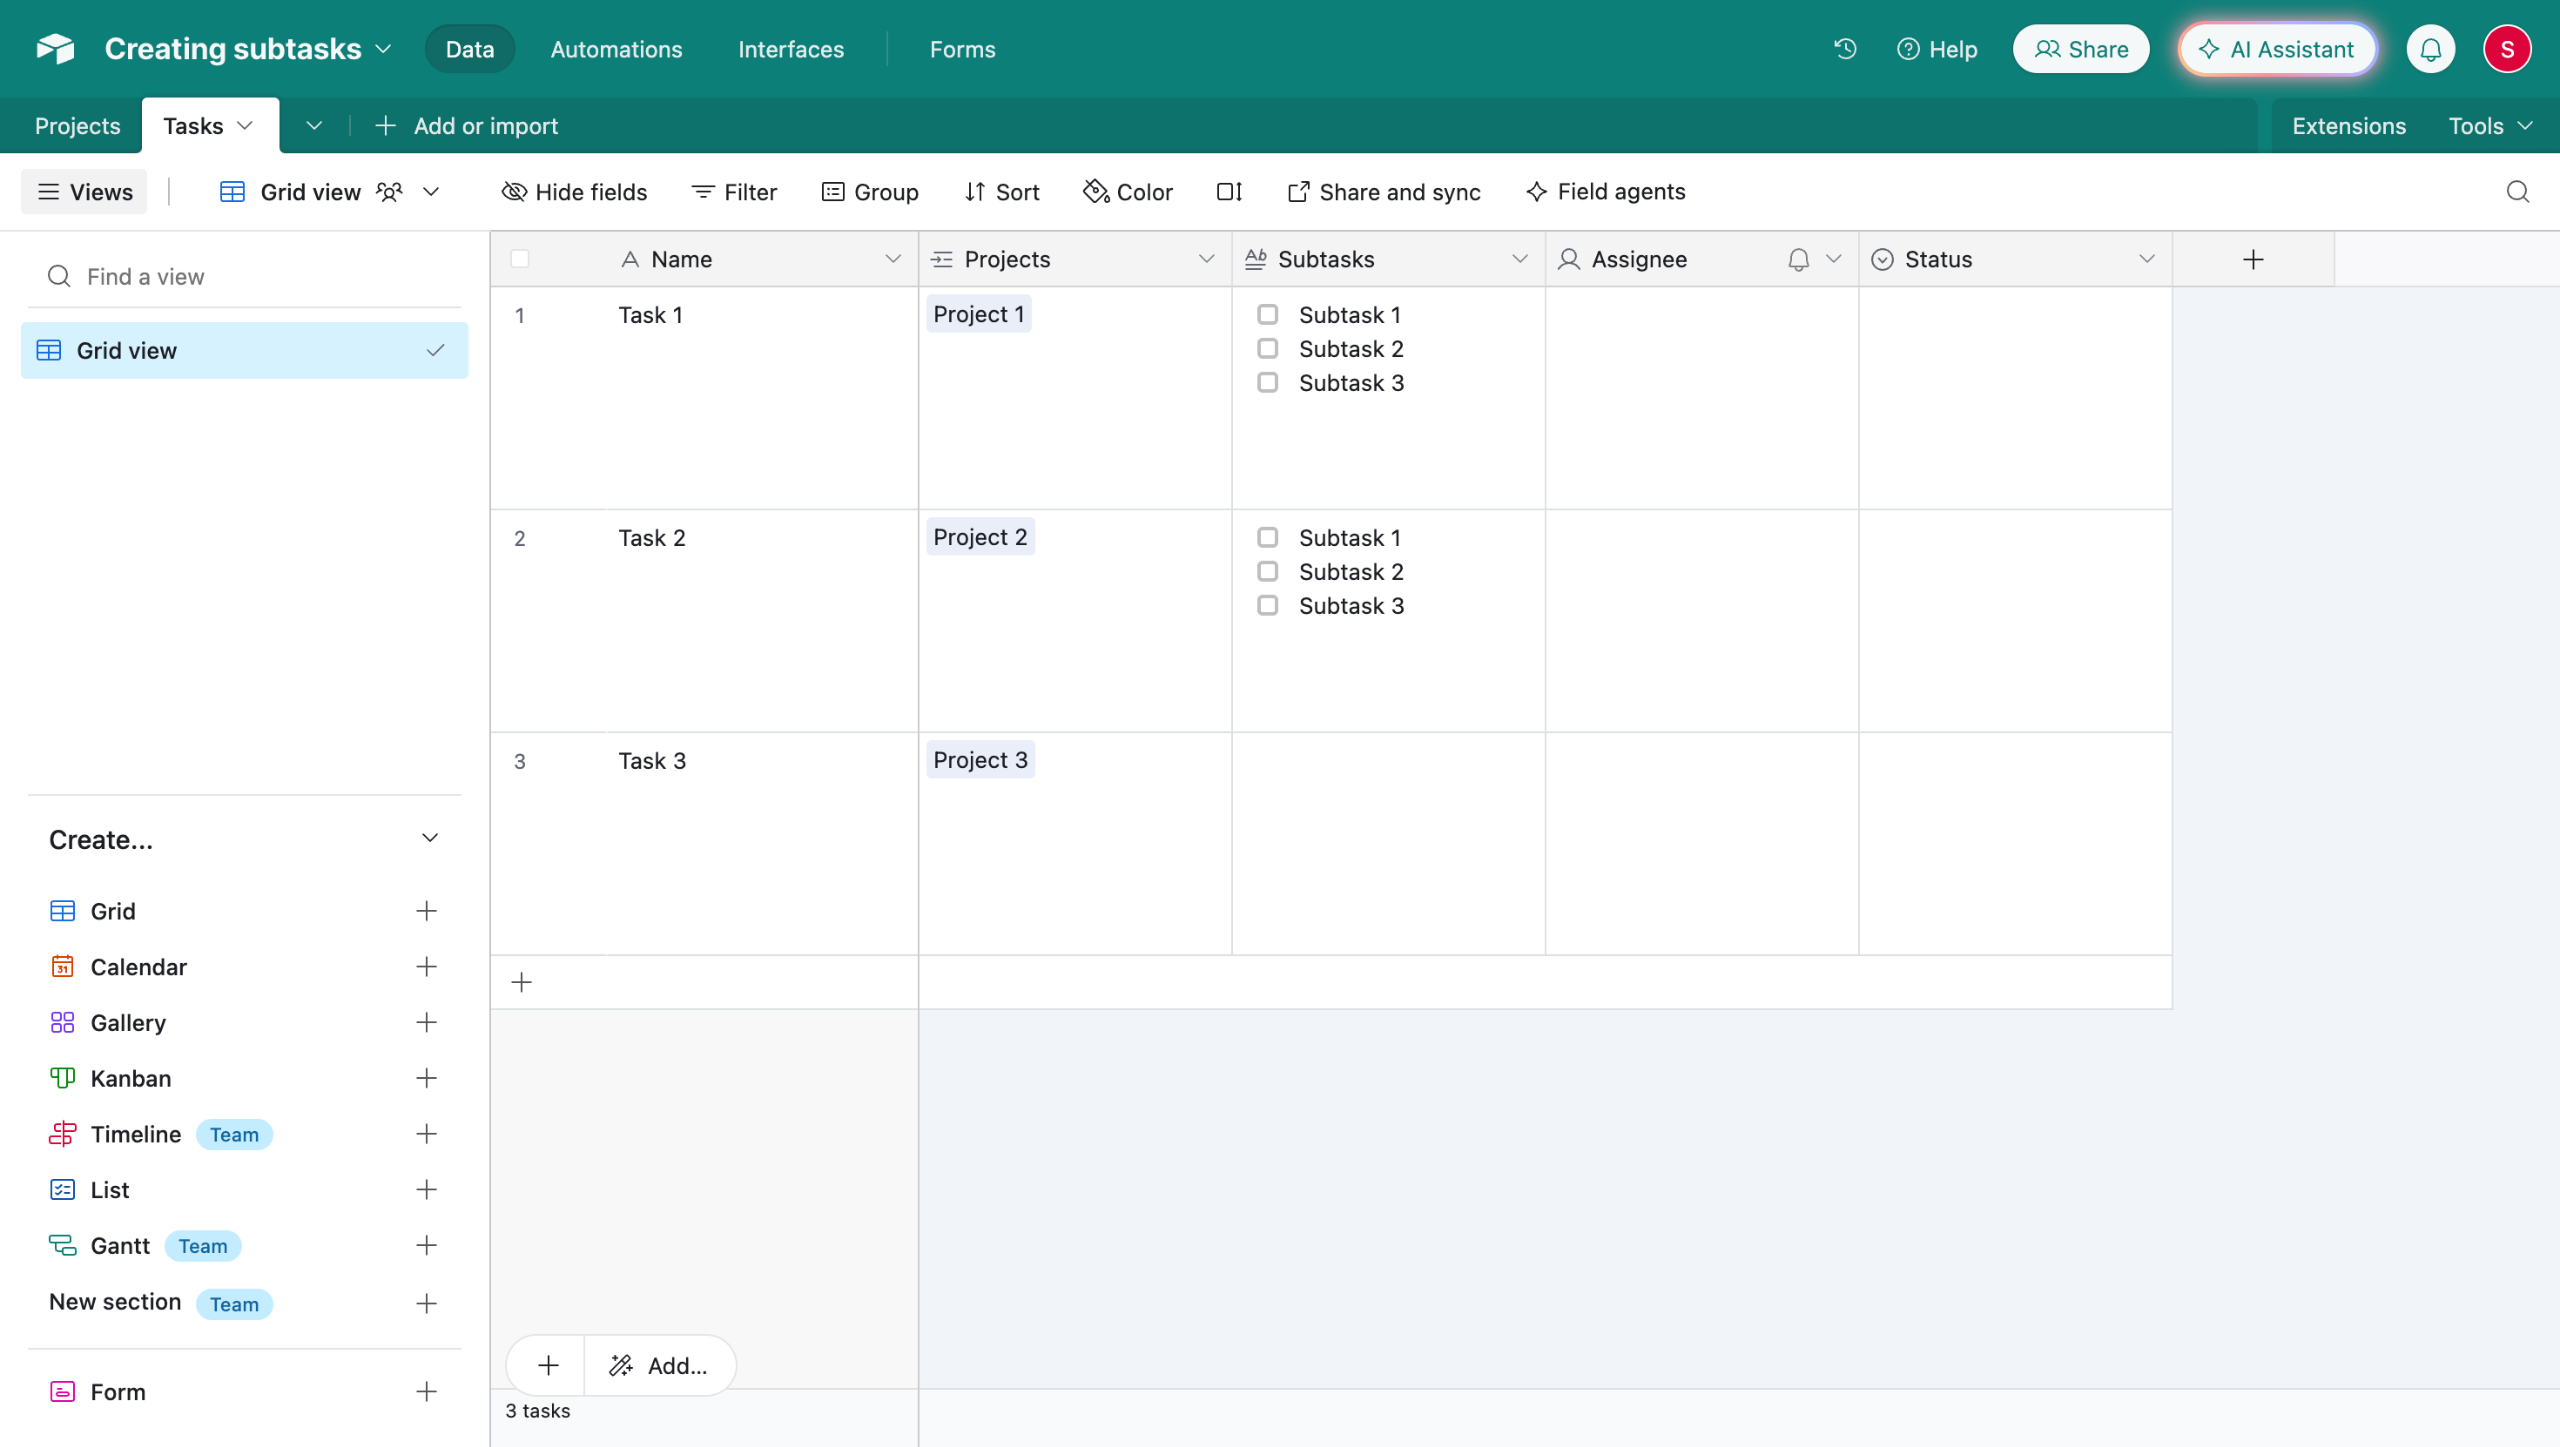
Task: Click the Share button
Action: [2081, 49]
